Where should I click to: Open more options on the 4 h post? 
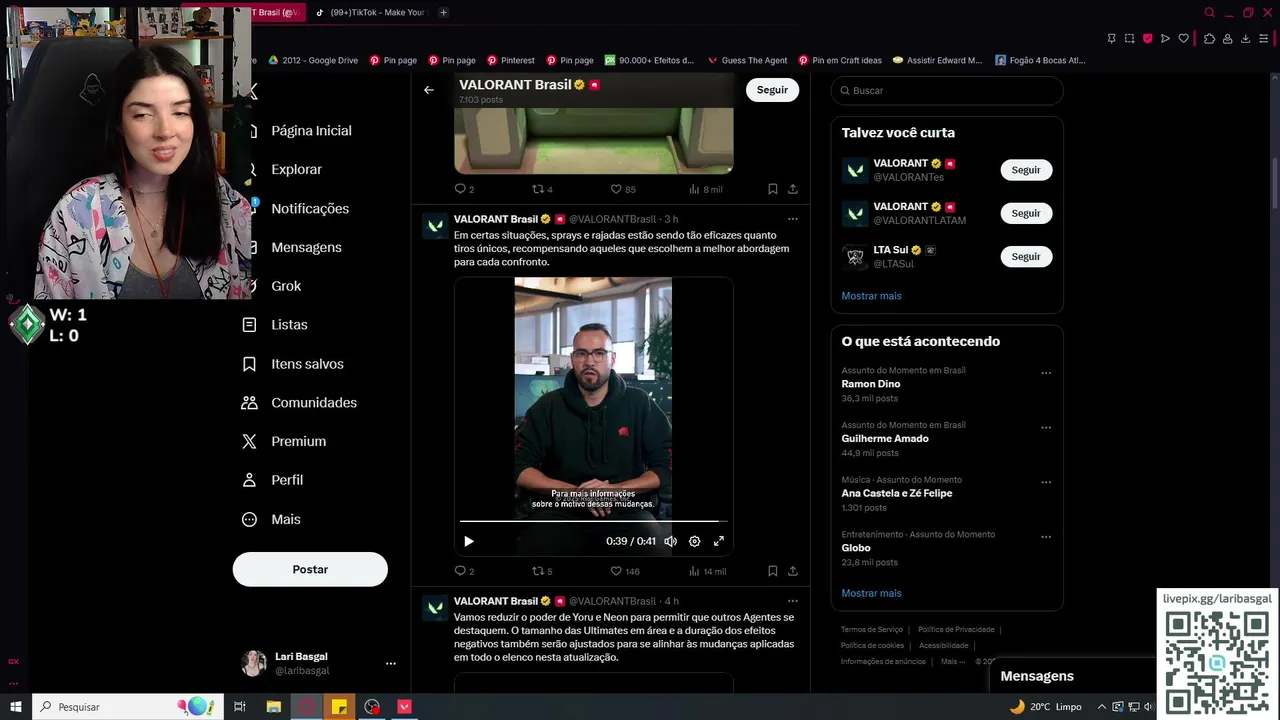tap(792, 601)
